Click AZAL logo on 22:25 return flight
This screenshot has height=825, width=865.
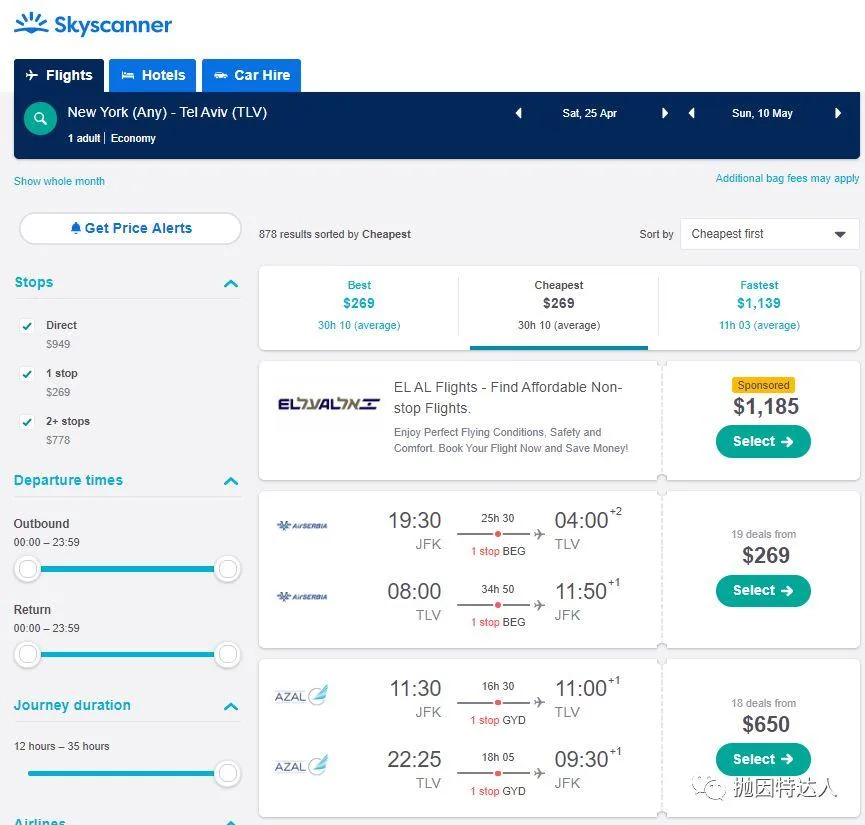[x=301, y=766]
